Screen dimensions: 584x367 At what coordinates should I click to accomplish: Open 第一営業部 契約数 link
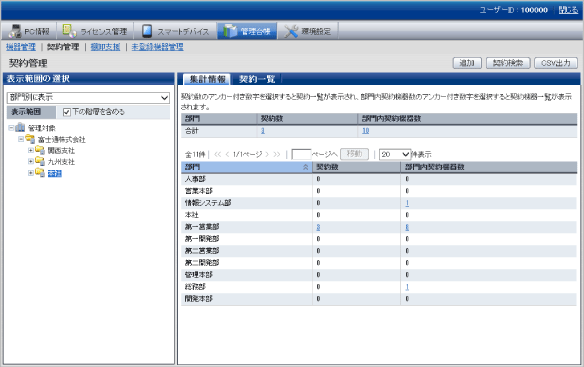pos(318,227)
